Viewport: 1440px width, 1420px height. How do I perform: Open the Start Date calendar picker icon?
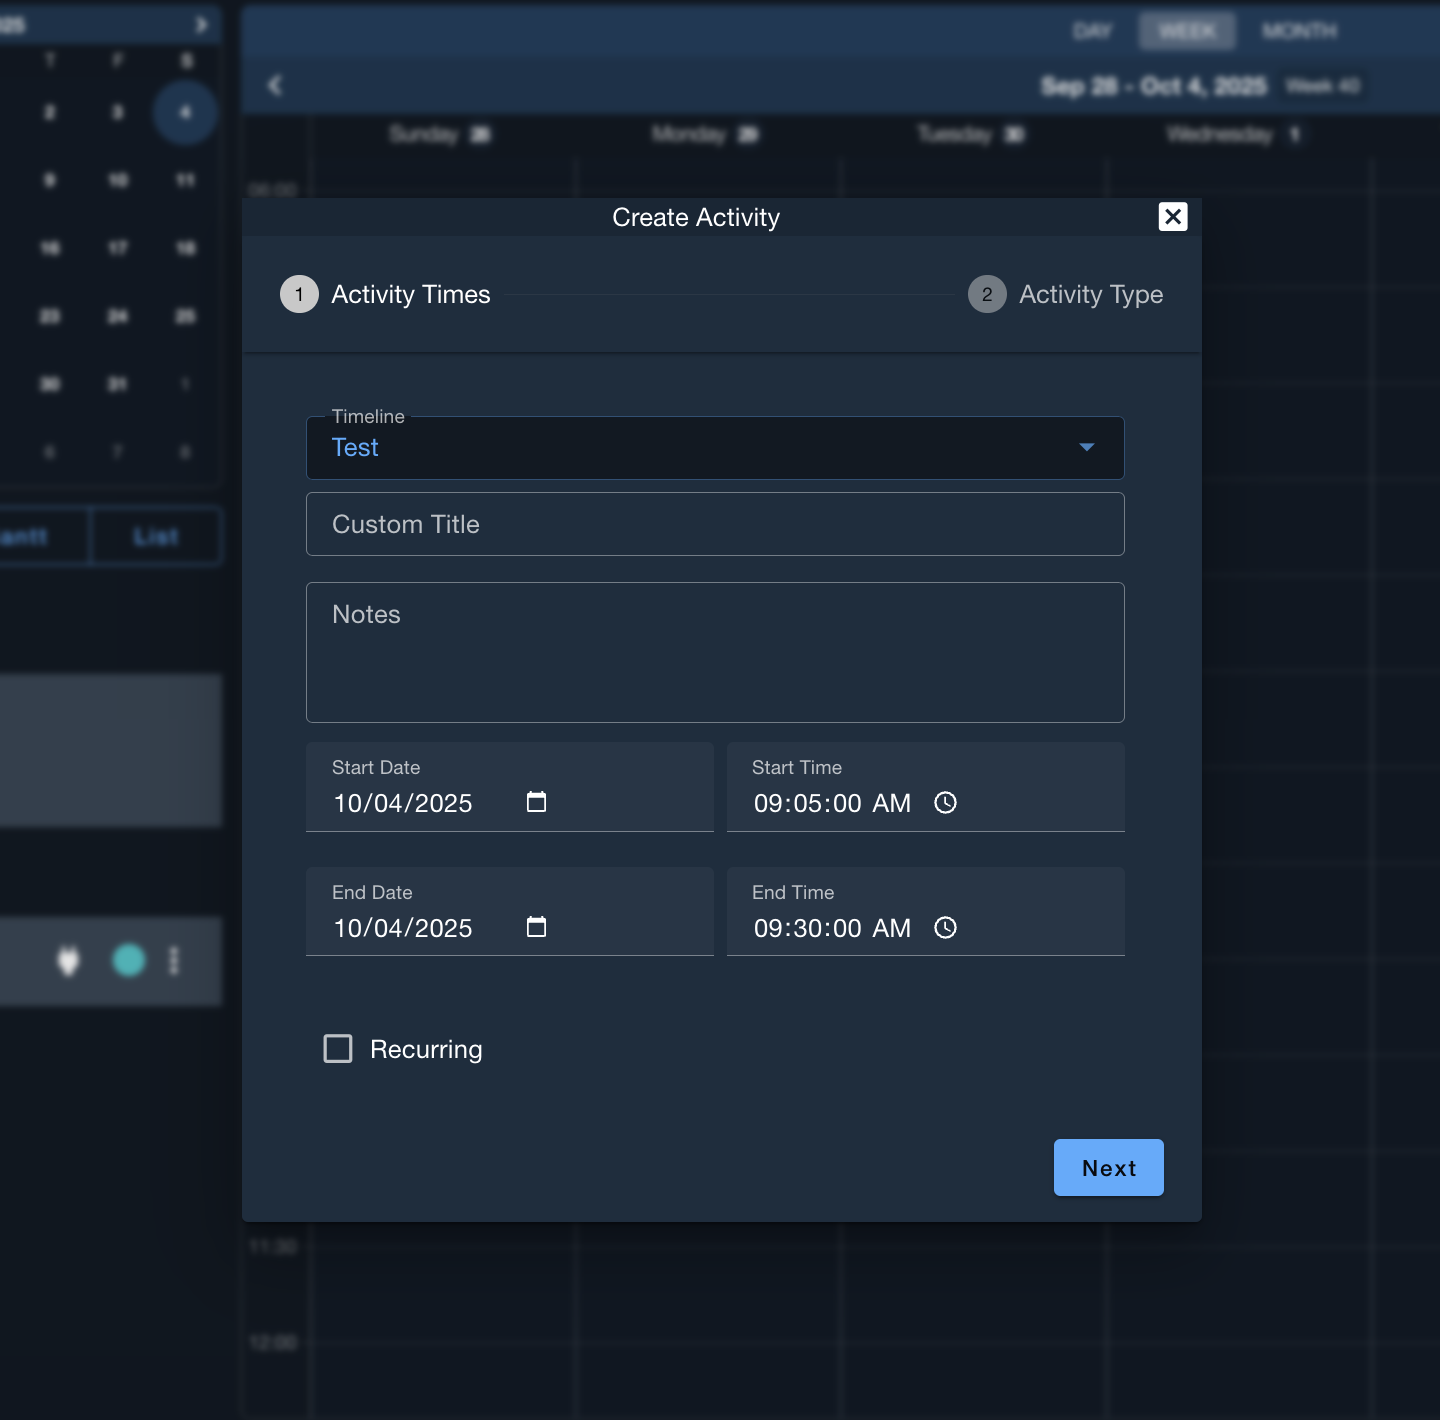536,802
